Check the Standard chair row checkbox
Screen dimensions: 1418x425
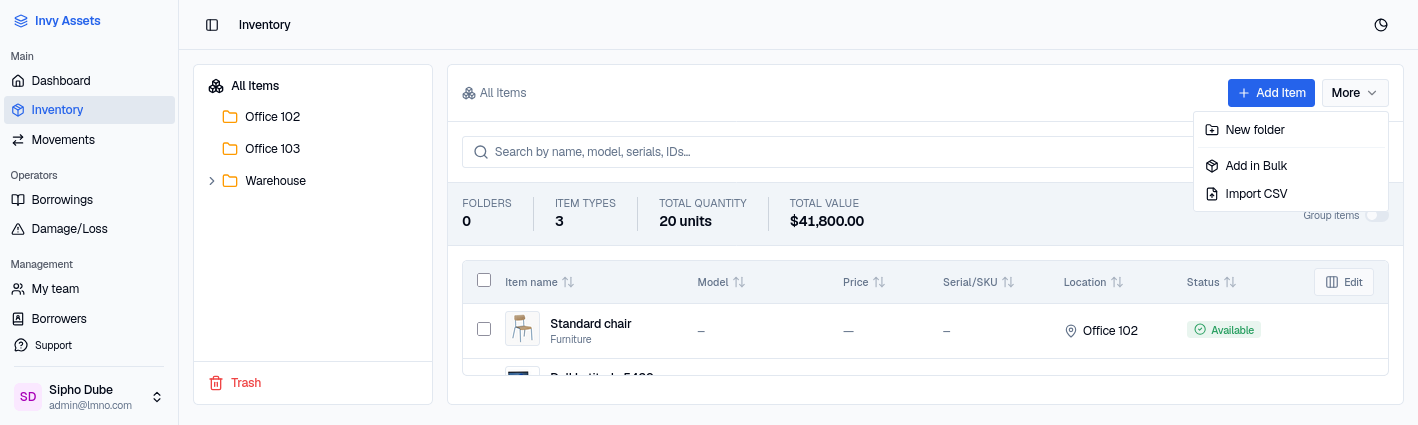click(x=484, y=329)
